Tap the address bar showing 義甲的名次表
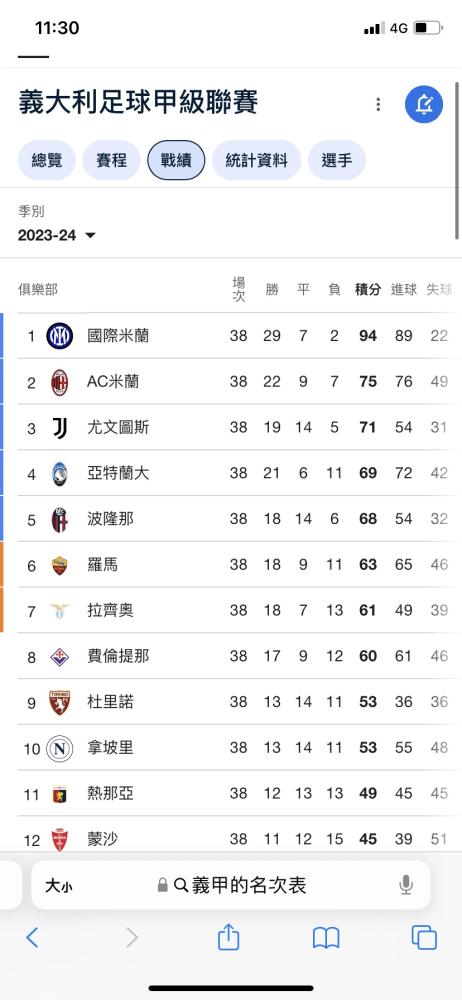The width and height of the screenshot is (462, 1000). tap(231, 885)
